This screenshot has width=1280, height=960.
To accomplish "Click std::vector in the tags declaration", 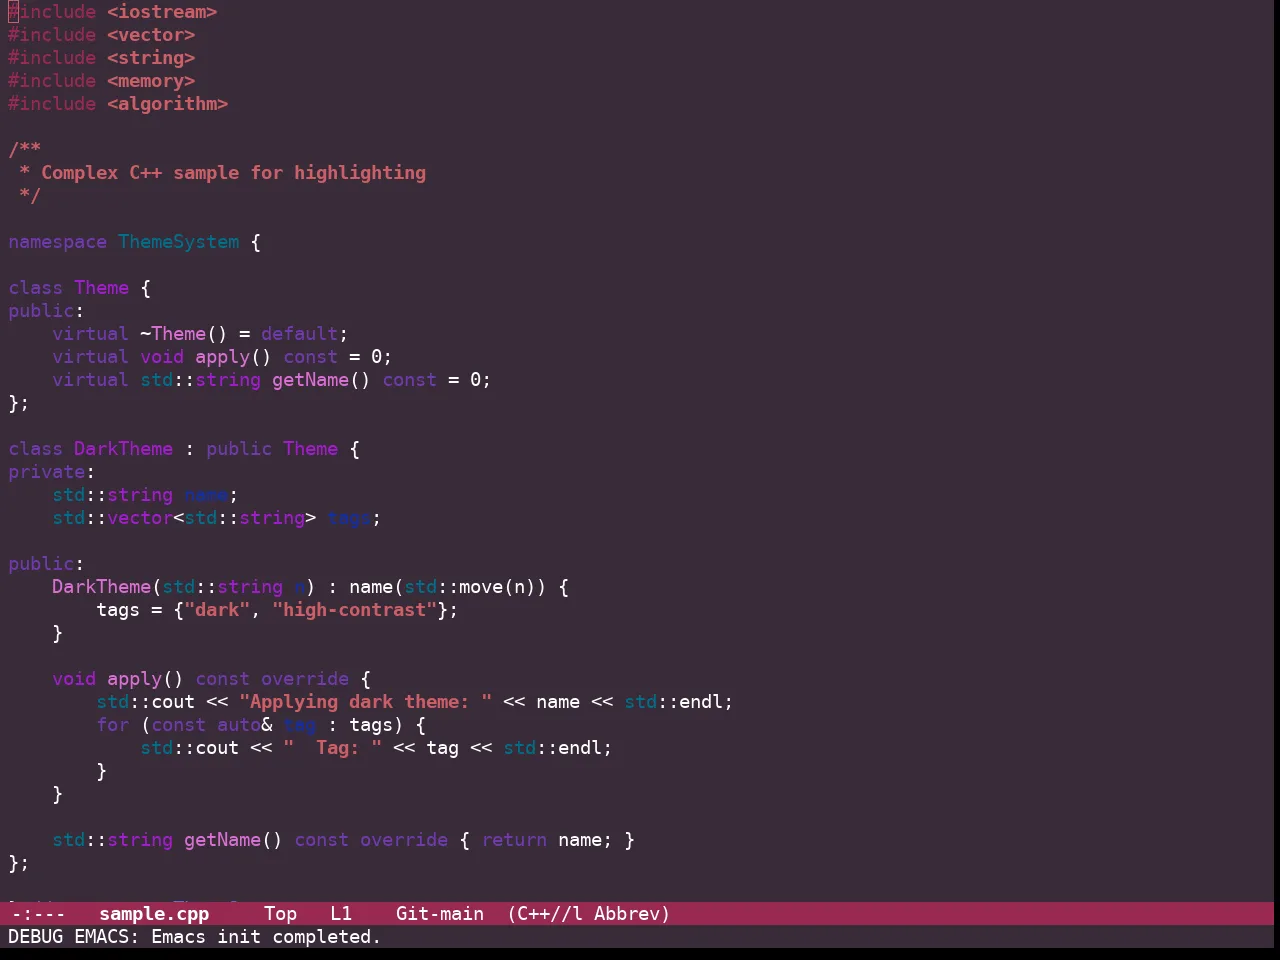I will pos(112,518).
